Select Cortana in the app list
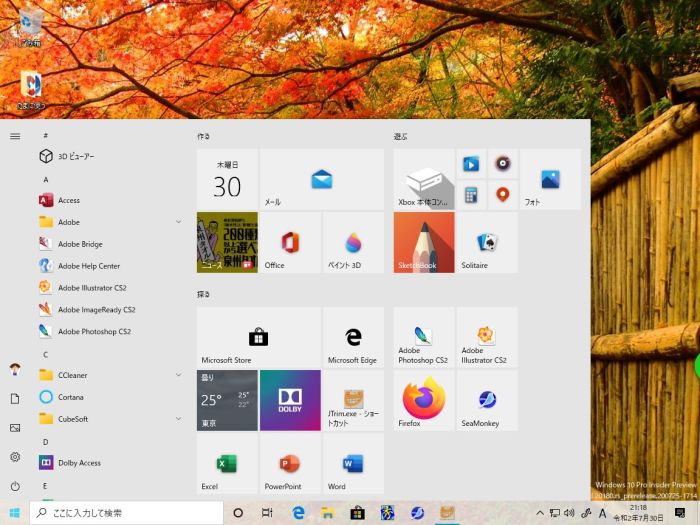700x525 pixels. [x=74, y=397]
